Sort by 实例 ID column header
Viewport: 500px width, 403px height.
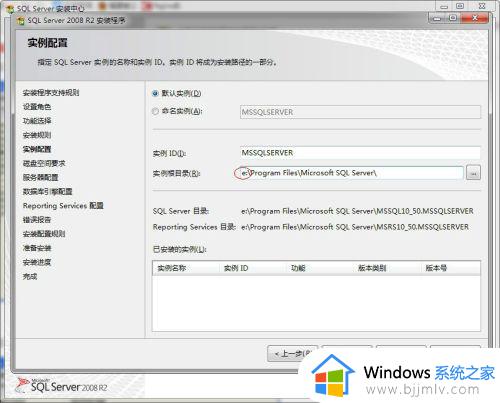click(x=252, y=268)
